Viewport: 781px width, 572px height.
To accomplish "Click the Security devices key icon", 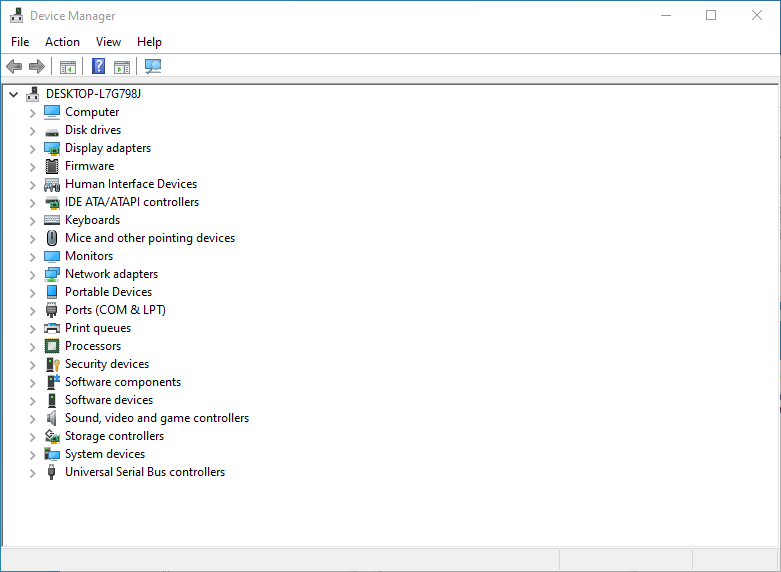I will point(52,364).
